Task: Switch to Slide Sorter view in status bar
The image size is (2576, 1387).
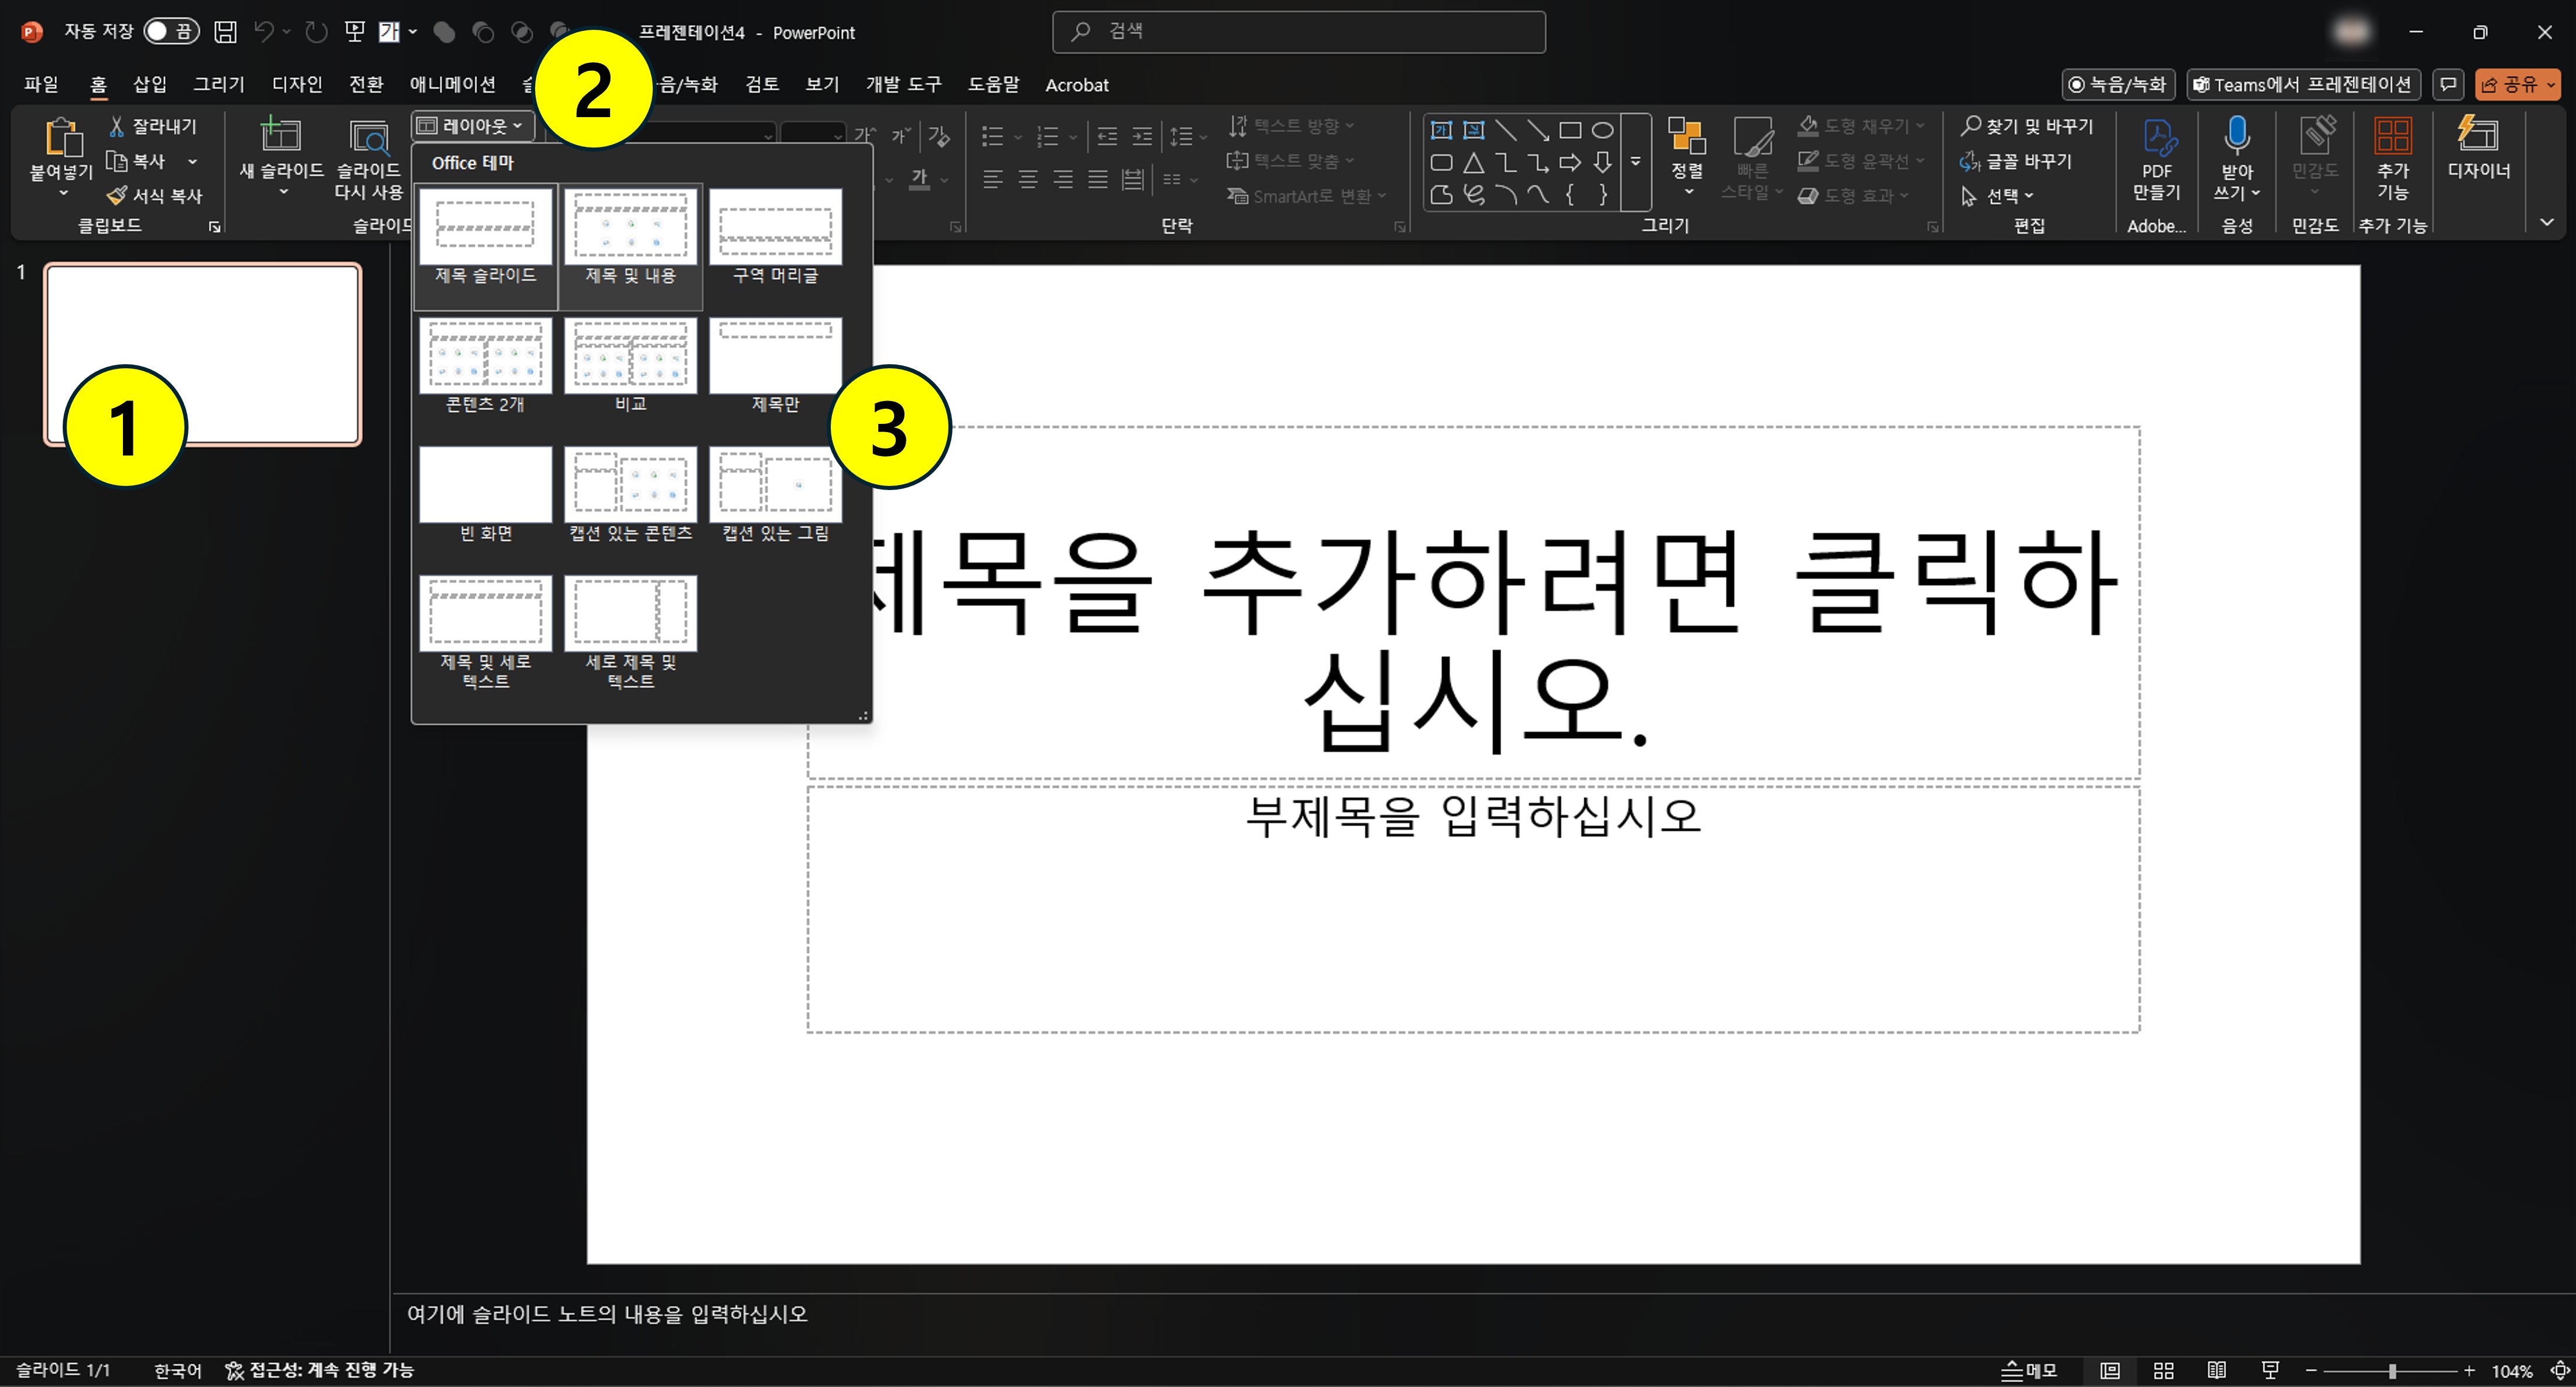Action: coord(2163,1371)
